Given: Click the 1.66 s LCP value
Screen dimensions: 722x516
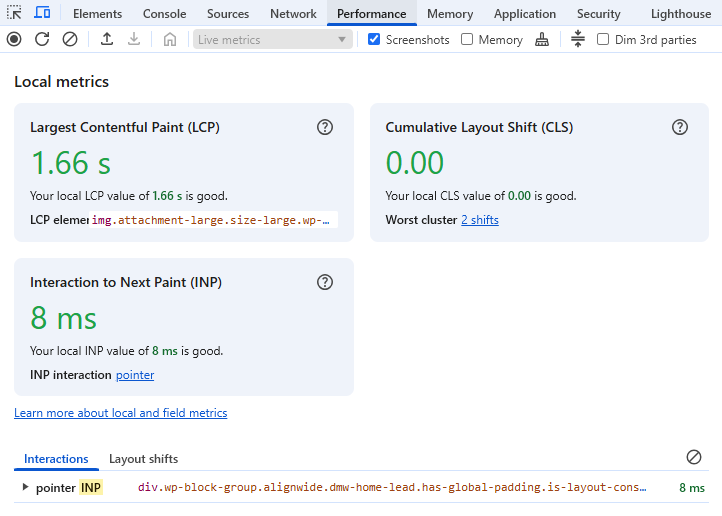Looking at the screenshot, I should (71, 163).
